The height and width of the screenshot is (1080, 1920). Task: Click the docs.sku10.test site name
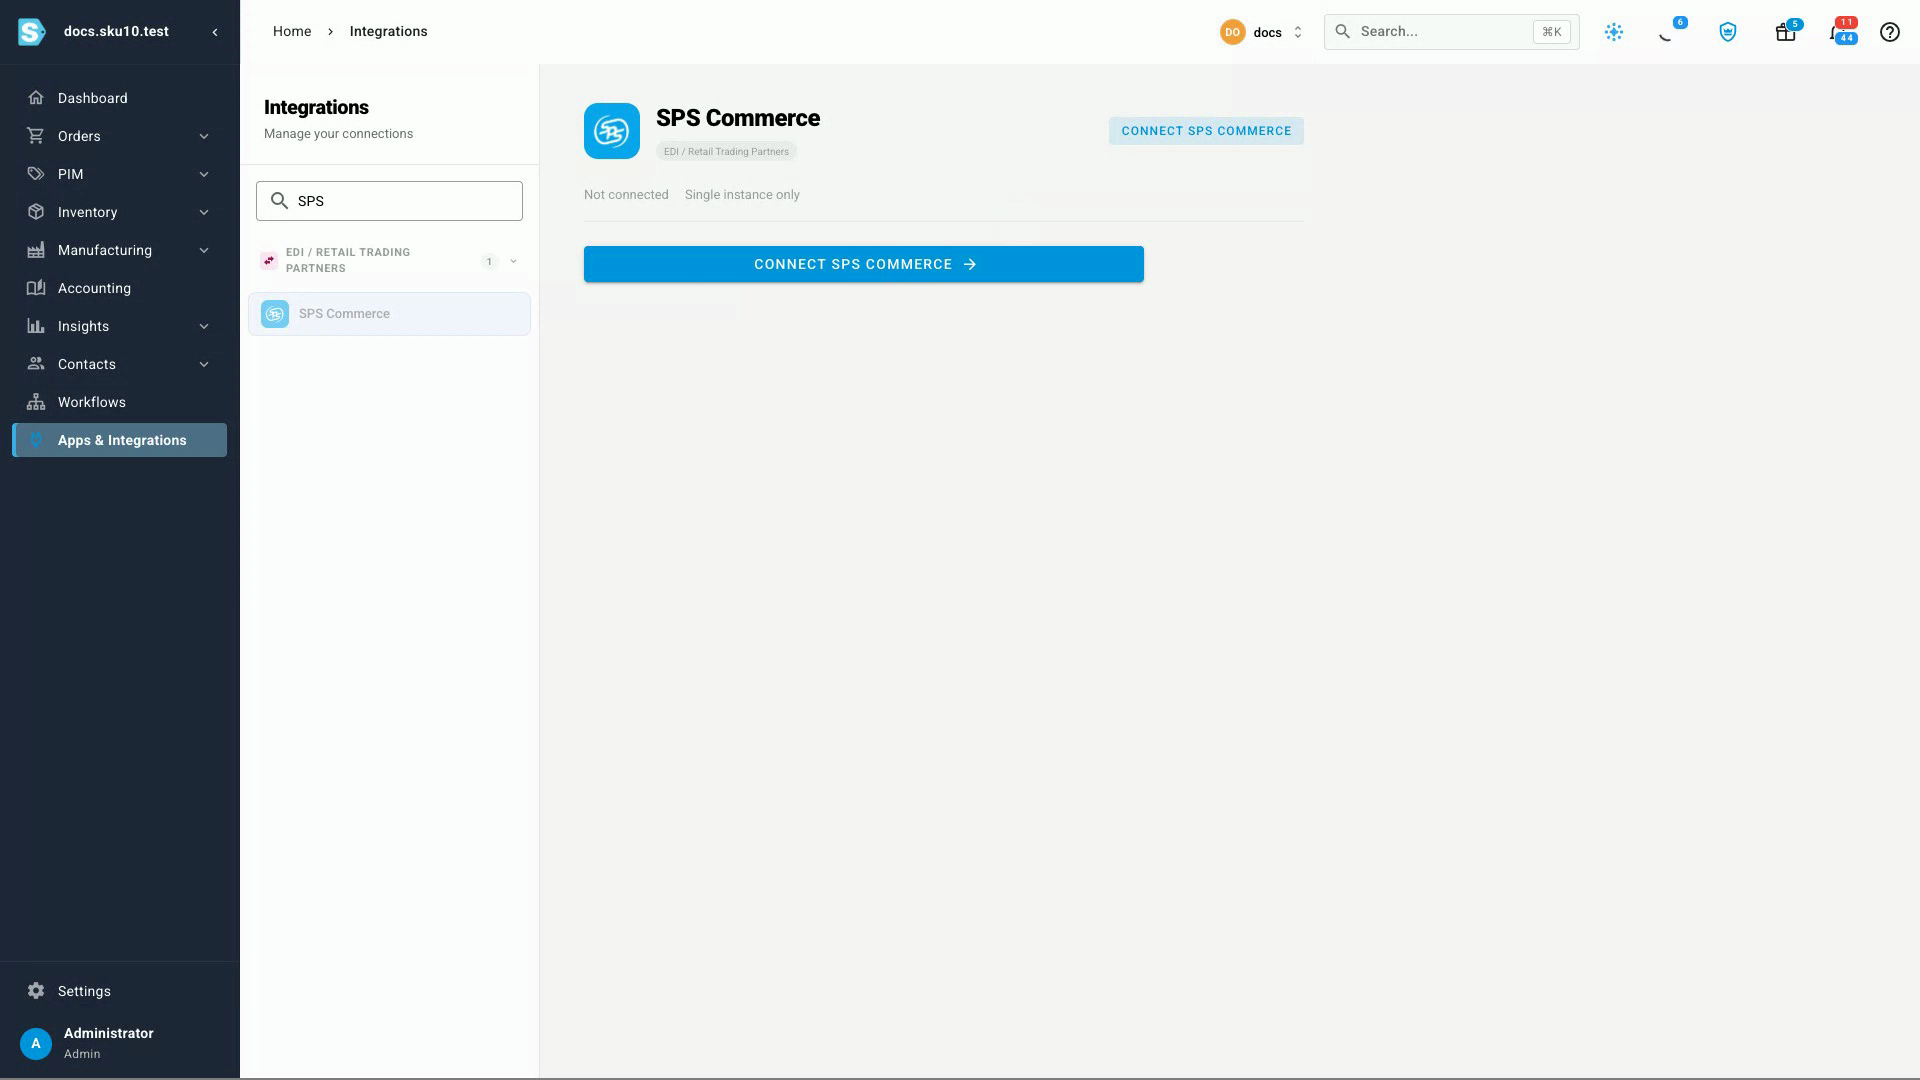pos(116,32)
